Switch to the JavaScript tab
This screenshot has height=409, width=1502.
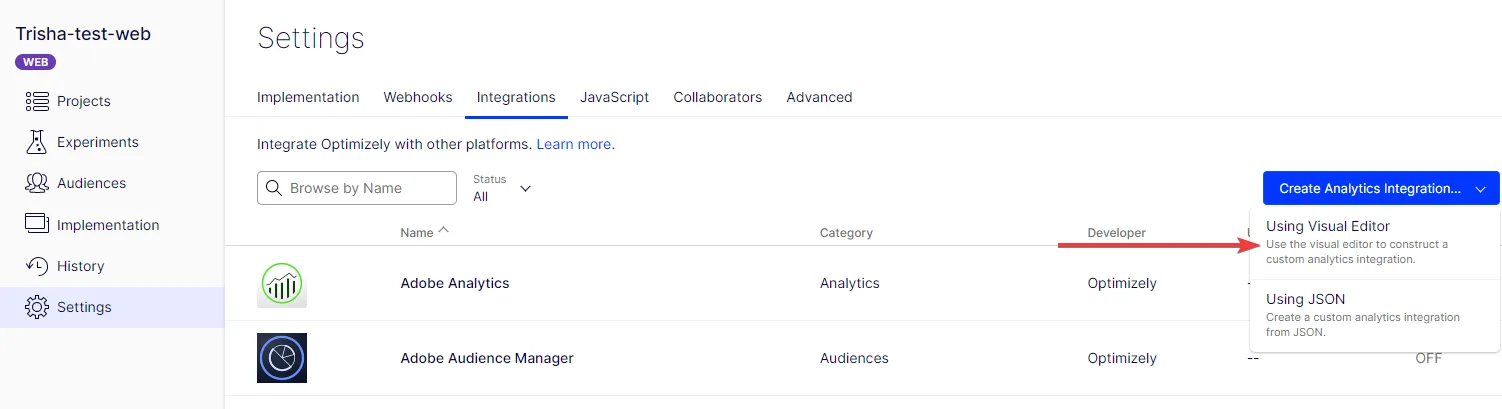tap(614, 97)
